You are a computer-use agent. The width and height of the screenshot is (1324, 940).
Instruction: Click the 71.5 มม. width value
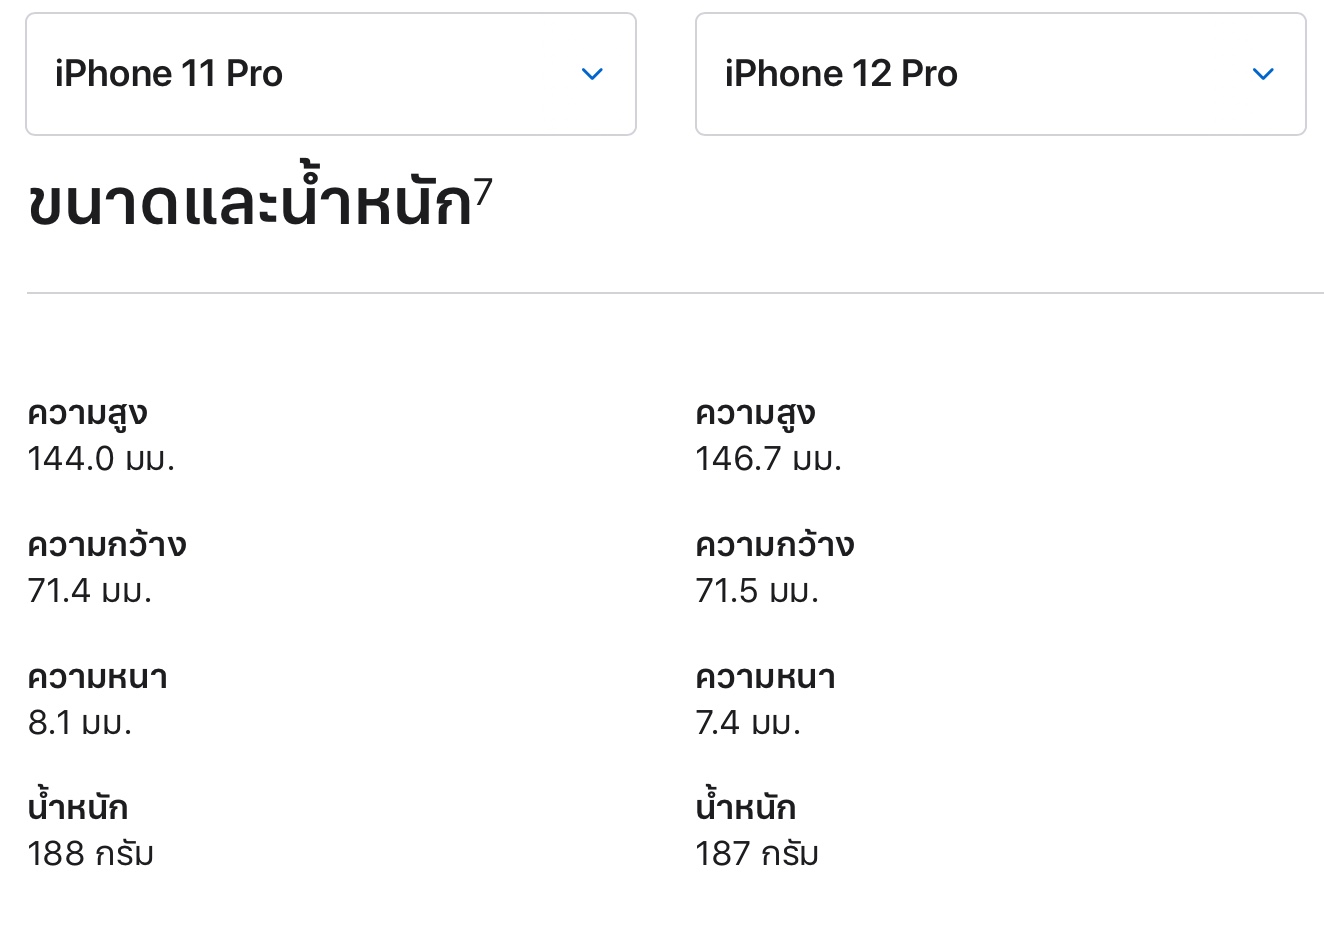click(x=757, y=591)
